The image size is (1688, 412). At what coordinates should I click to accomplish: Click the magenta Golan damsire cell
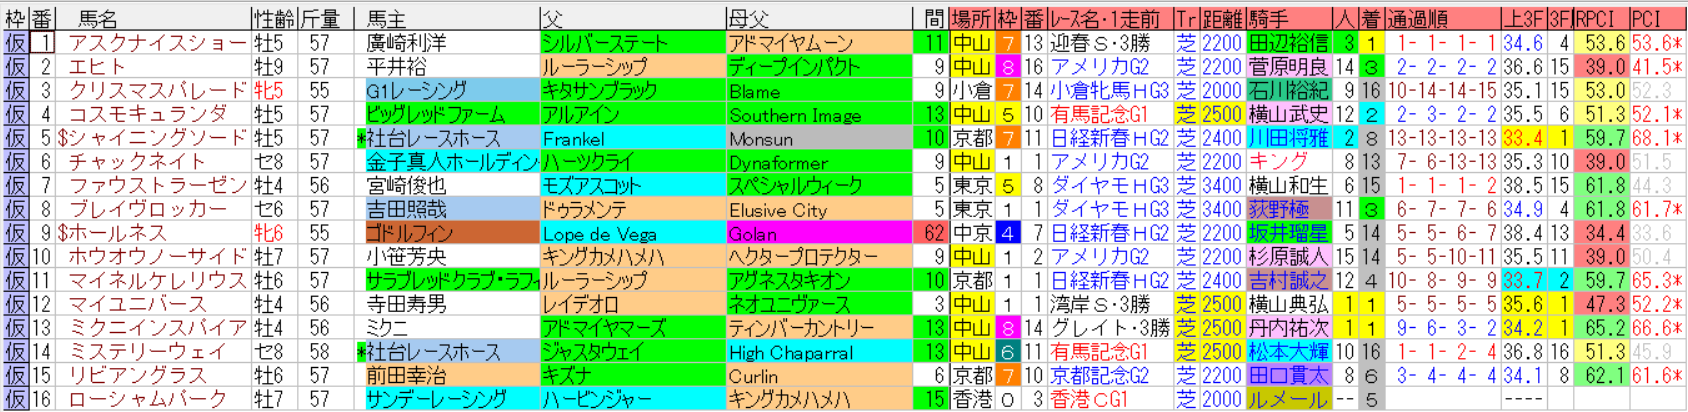tap(818, 233)
